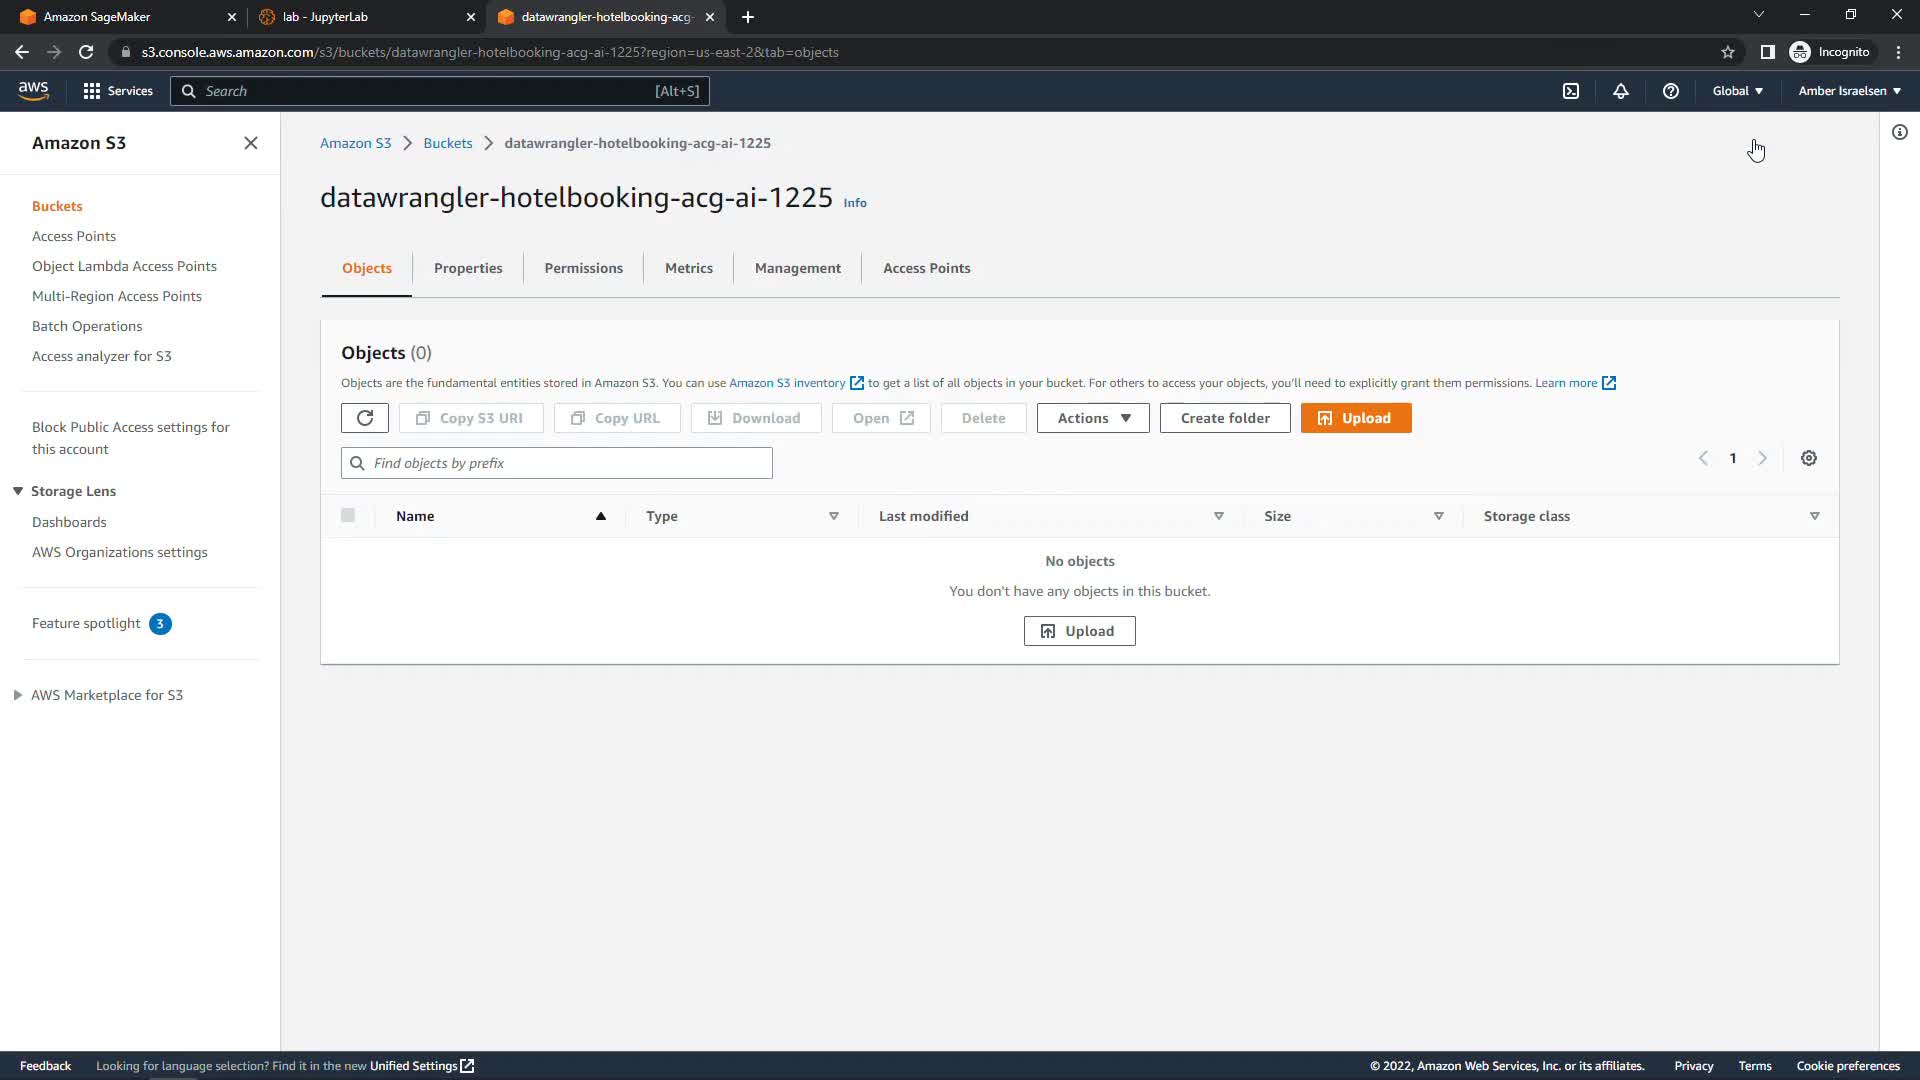Click the Create folder button
Viewport: 1920px width, 1080px height.
[1225, 418]
